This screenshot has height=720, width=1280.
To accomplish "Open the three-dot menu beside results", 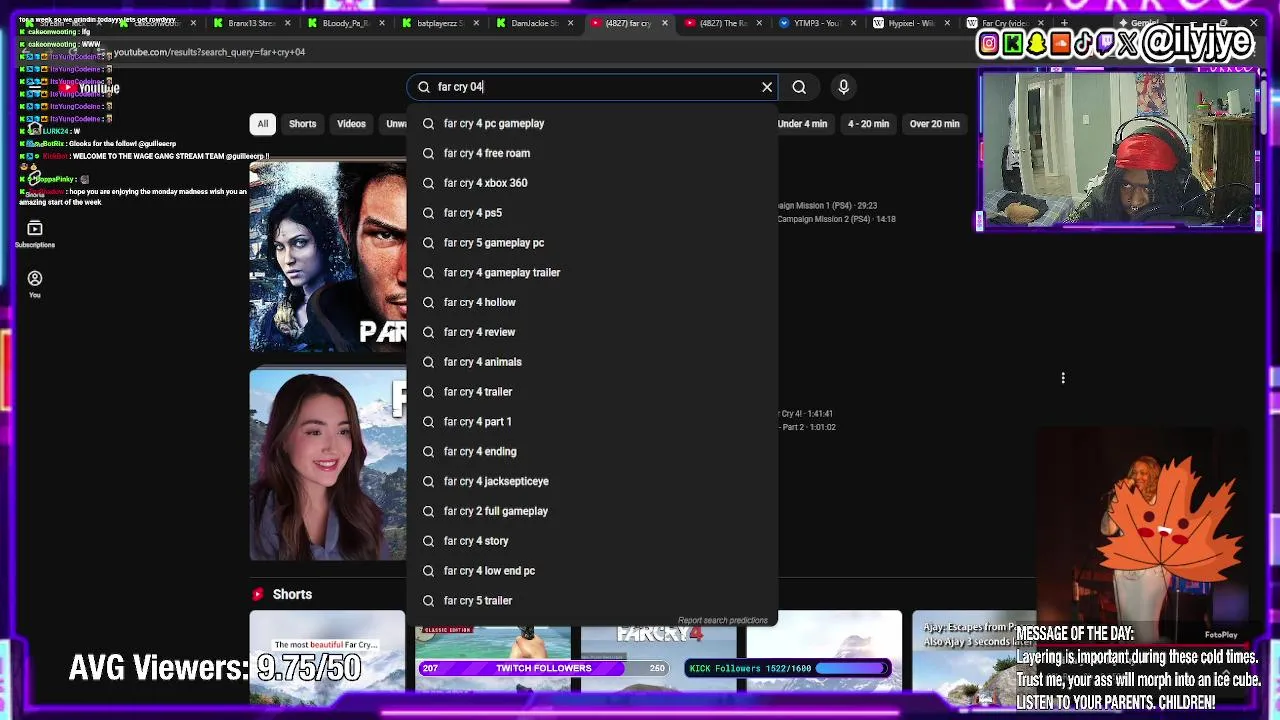I will (x=1063, y=378).
